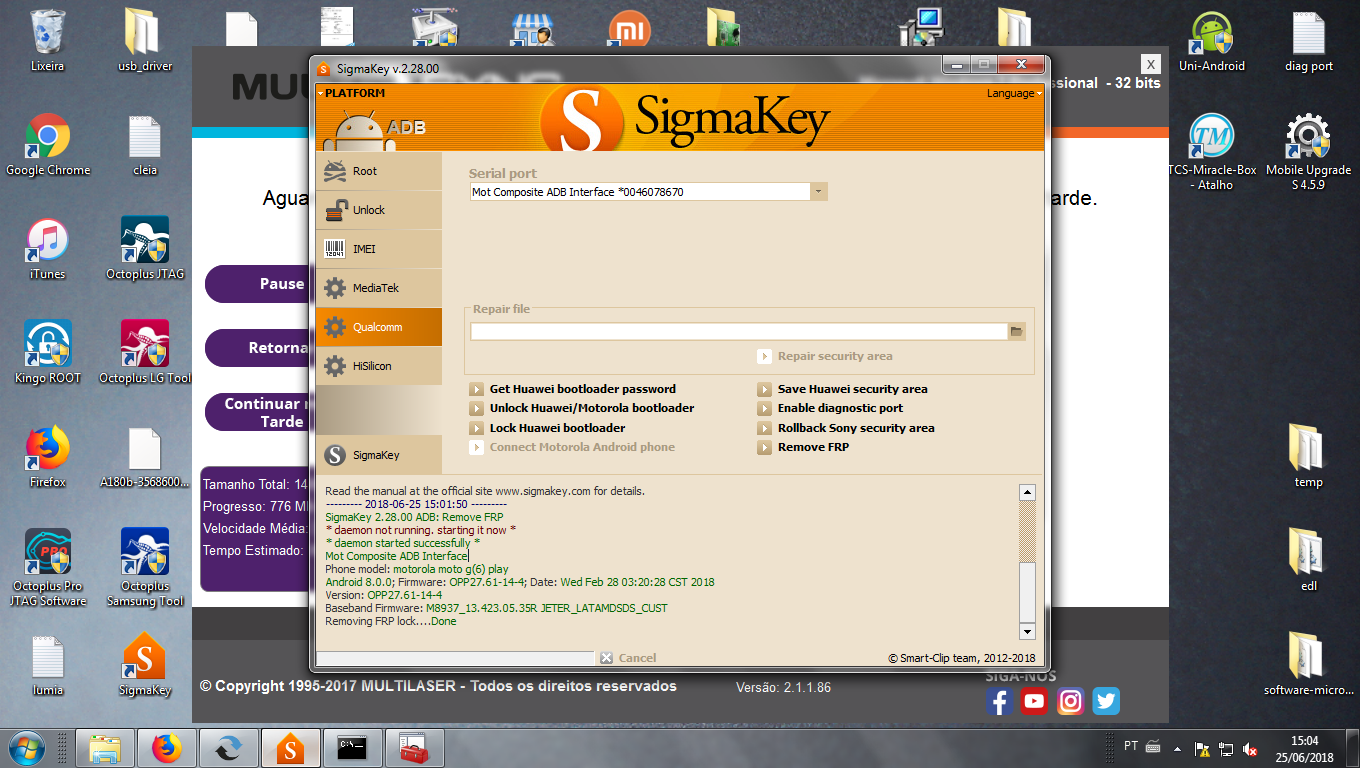Open the lumia file on the desktop
Screen dimensions: 1360x768
click(47, 665)
